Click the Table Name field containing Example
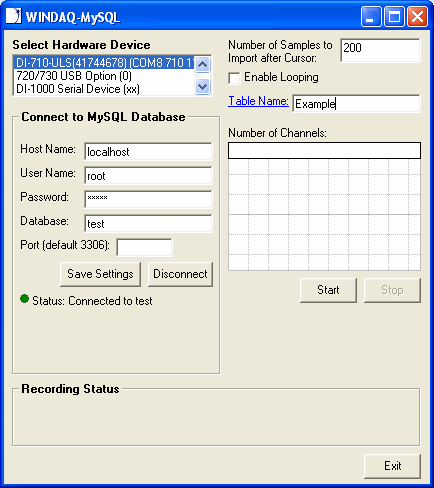434x488 pixels. click(x=356, y=104)
